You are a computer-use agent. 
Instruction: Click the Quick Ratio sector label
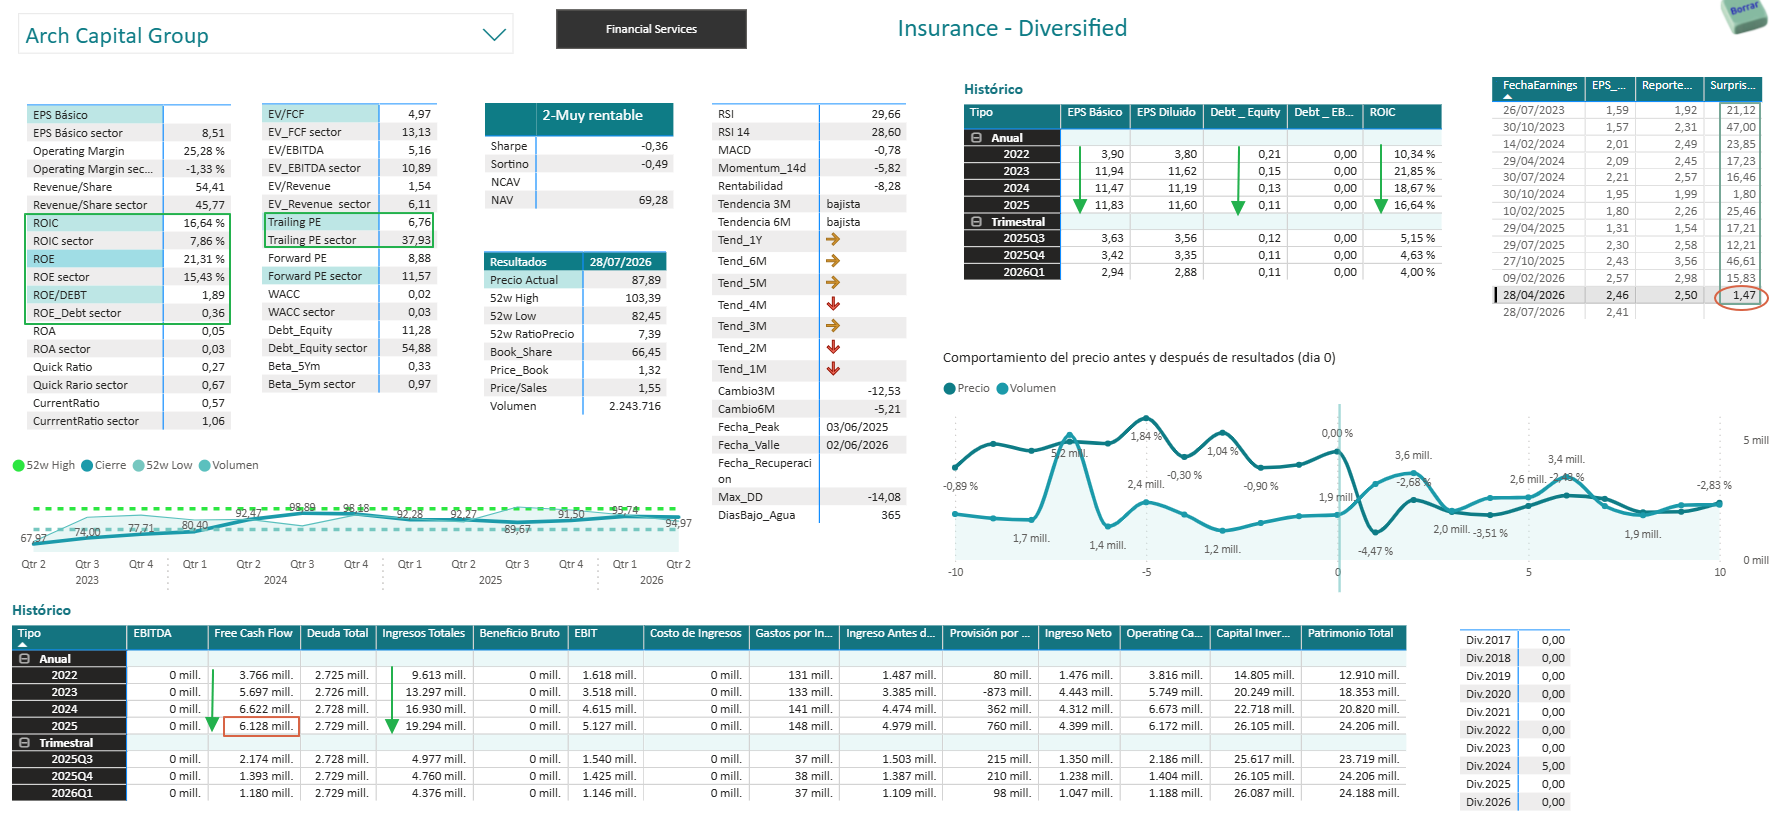click(x=80, y=385)
